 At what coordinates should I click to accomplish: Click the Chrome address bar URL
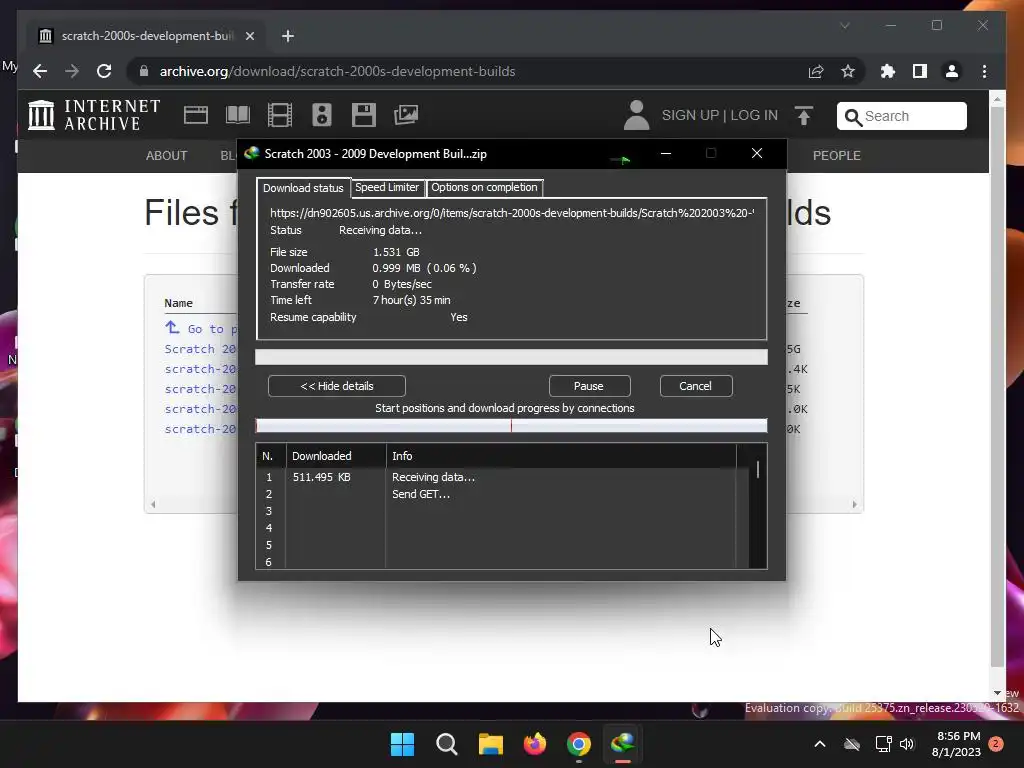point(338,71)
